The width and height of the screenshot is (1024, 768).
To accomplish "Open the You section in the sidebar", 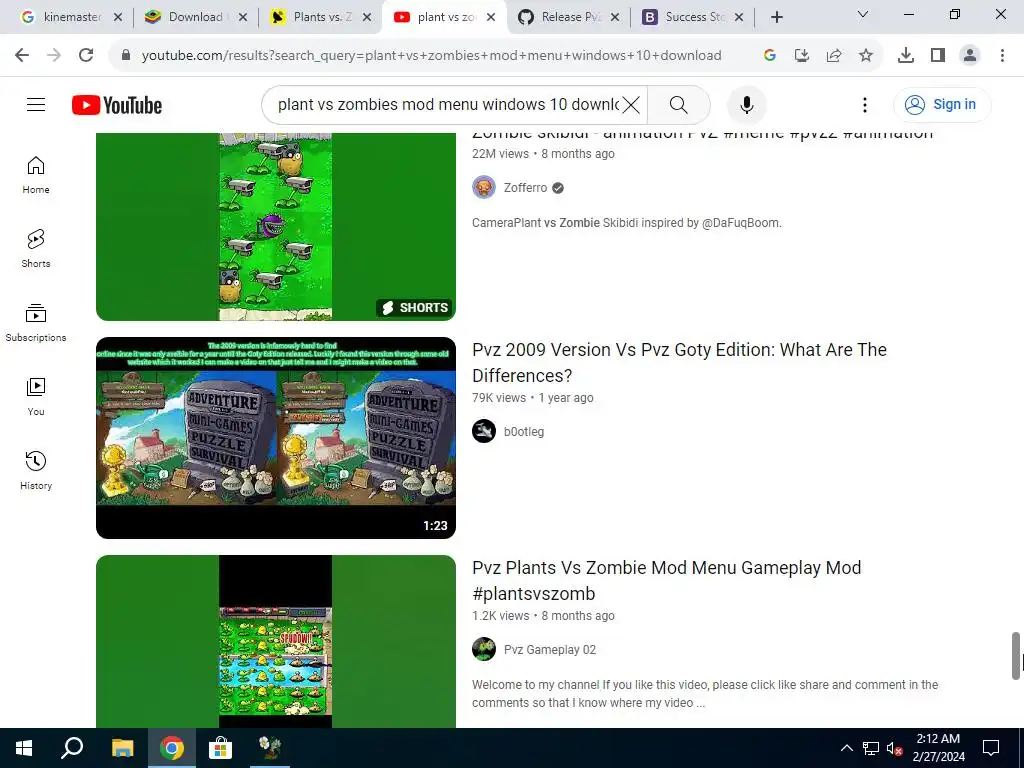I will [36, 396].
